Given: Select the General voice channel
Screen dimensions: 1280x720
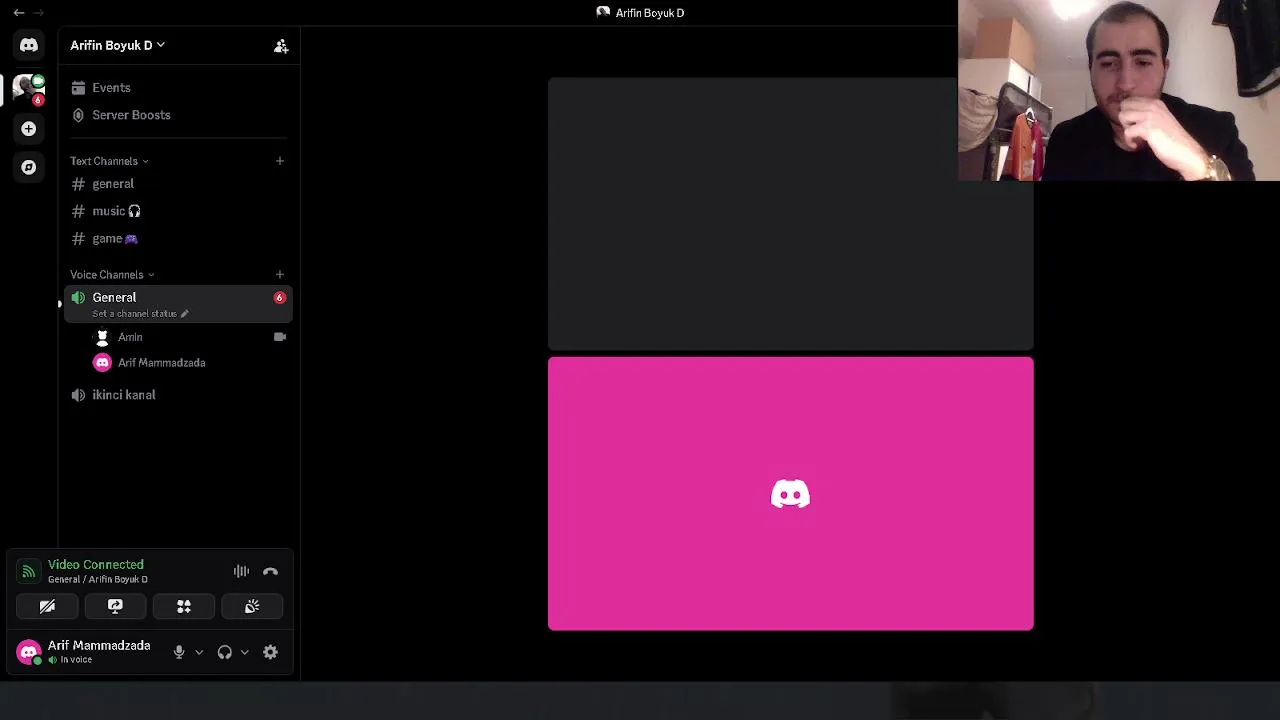Looking at the screenshot, I should point(178,304).
